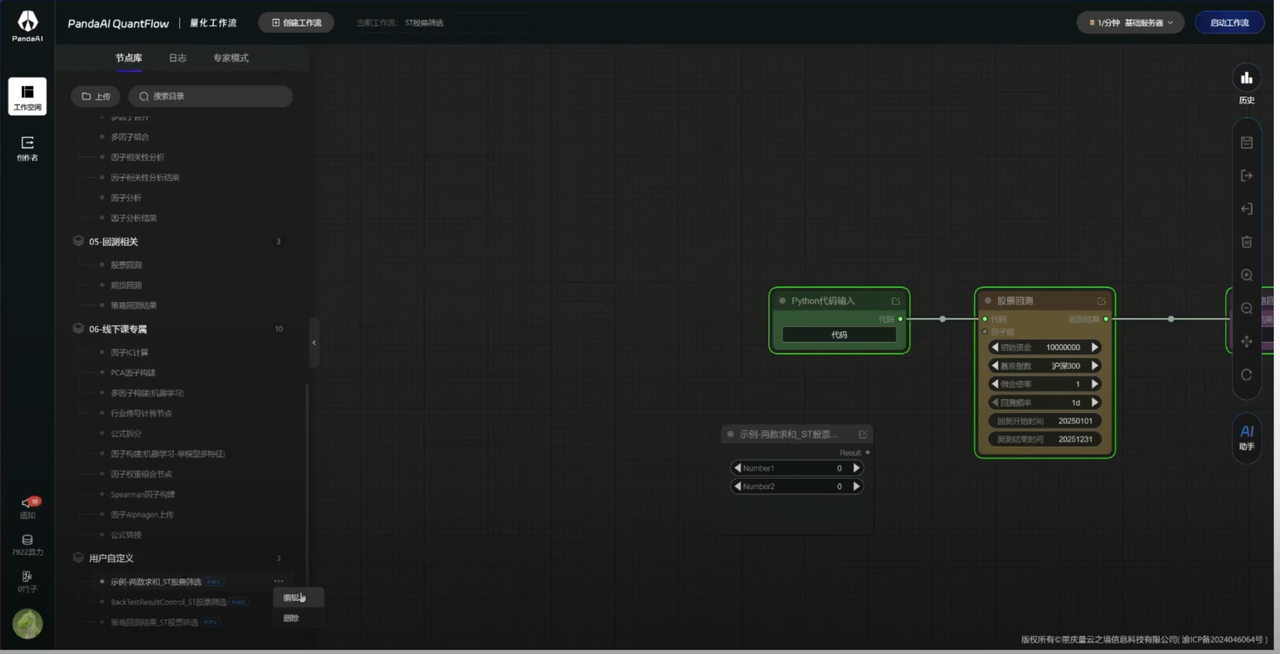Click the zoom out magnifier icon
1280x654 pixels.
[x=1246, y=308]
